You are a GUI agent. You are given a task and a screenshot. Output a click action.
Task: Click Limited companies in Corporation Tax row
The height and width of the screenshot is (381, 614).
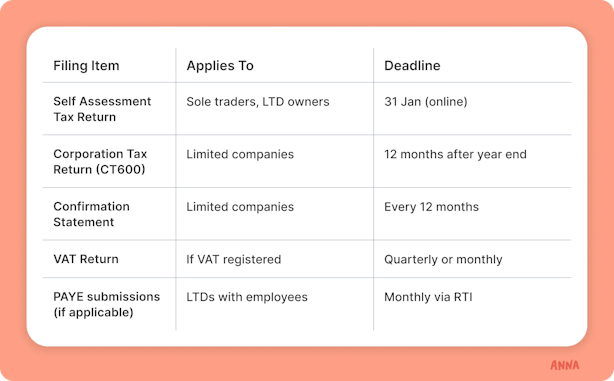(x=240, y=154)
